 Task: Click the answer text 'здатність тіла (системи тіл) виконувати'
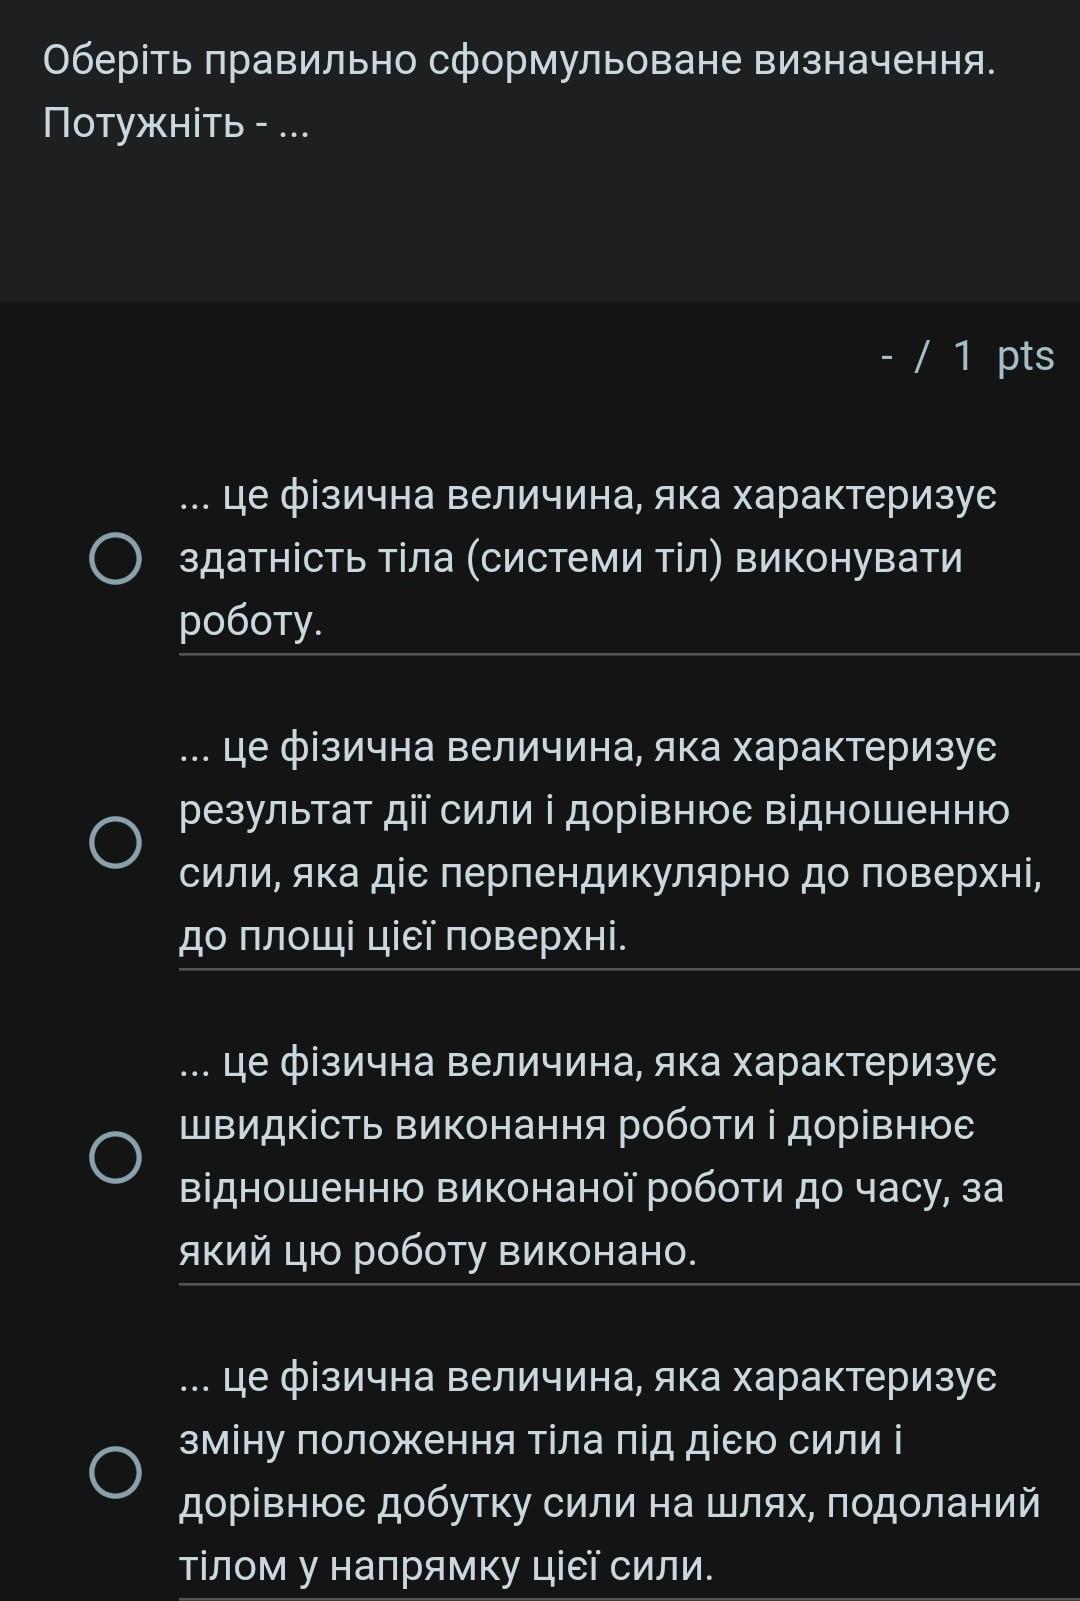point(570,558)
